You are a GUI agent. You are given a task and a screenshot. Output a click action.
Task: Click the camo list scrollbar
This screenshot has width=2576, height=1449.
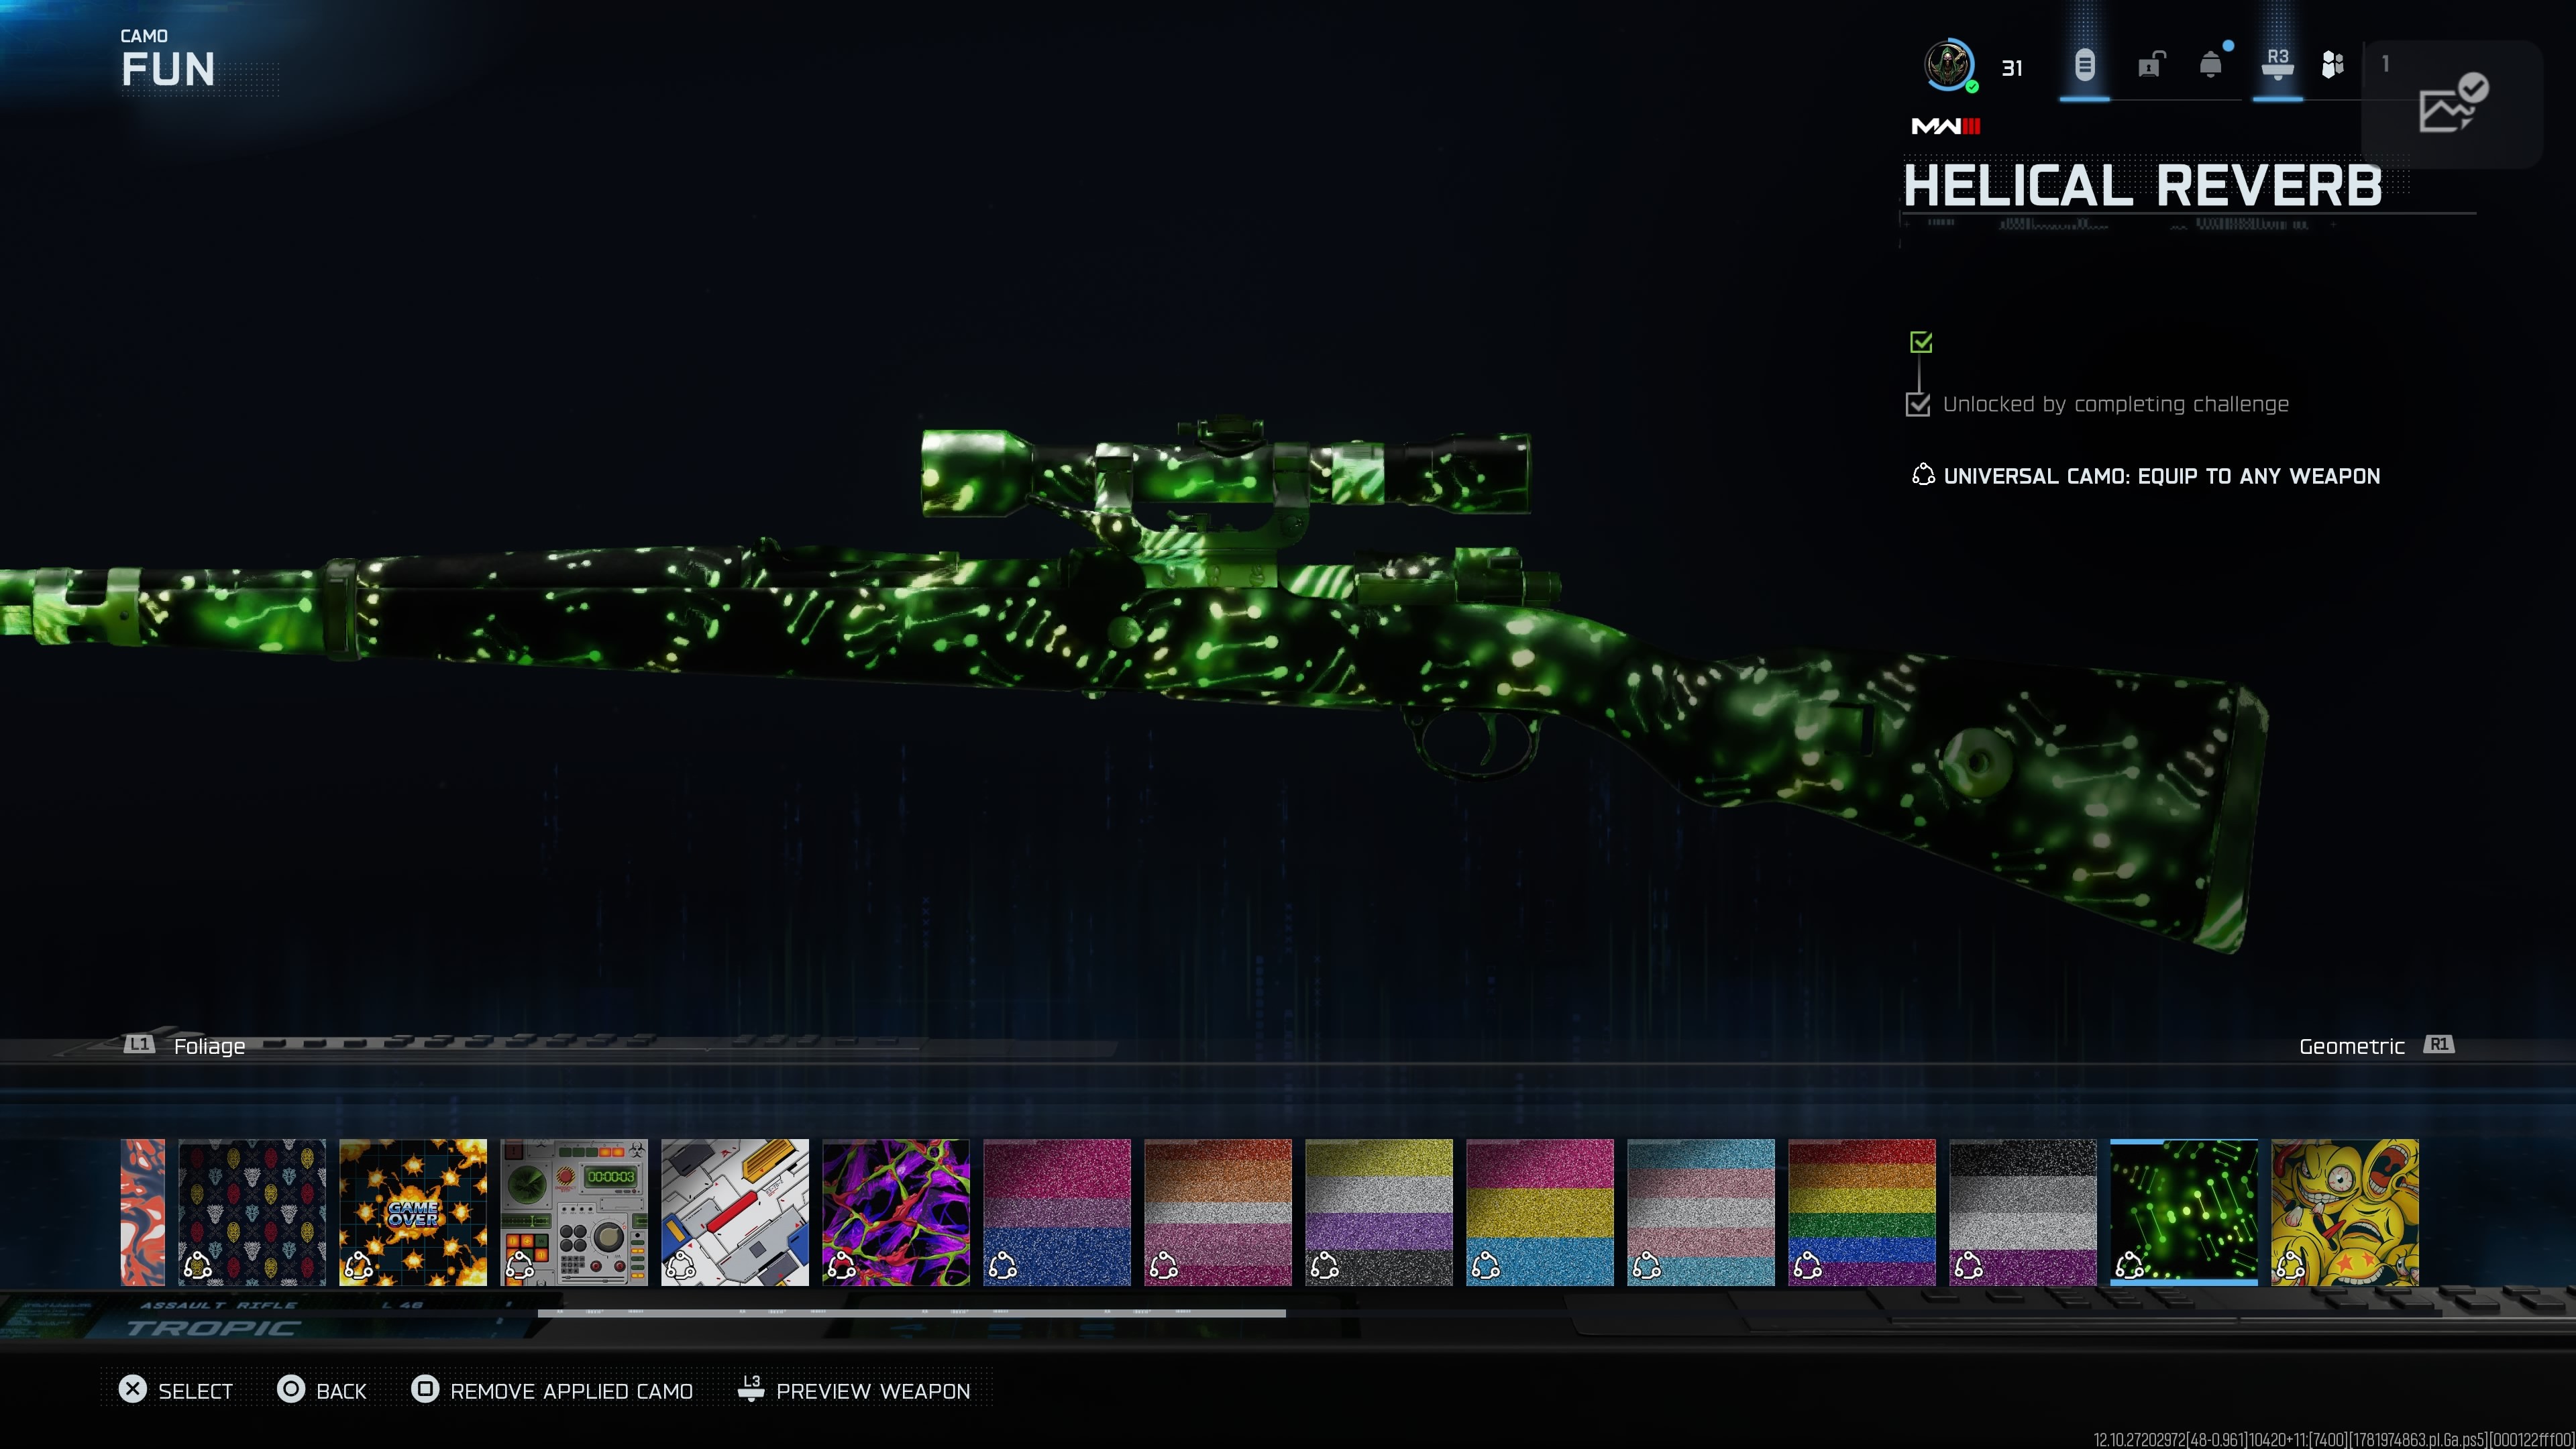click(911, 1313)
